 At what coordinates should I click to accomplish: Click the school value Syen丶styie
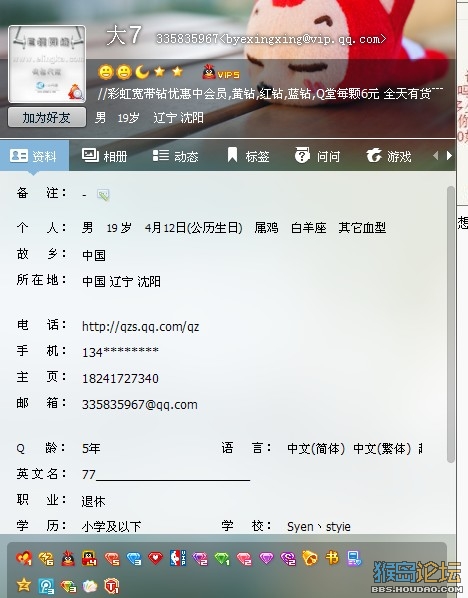318,527
